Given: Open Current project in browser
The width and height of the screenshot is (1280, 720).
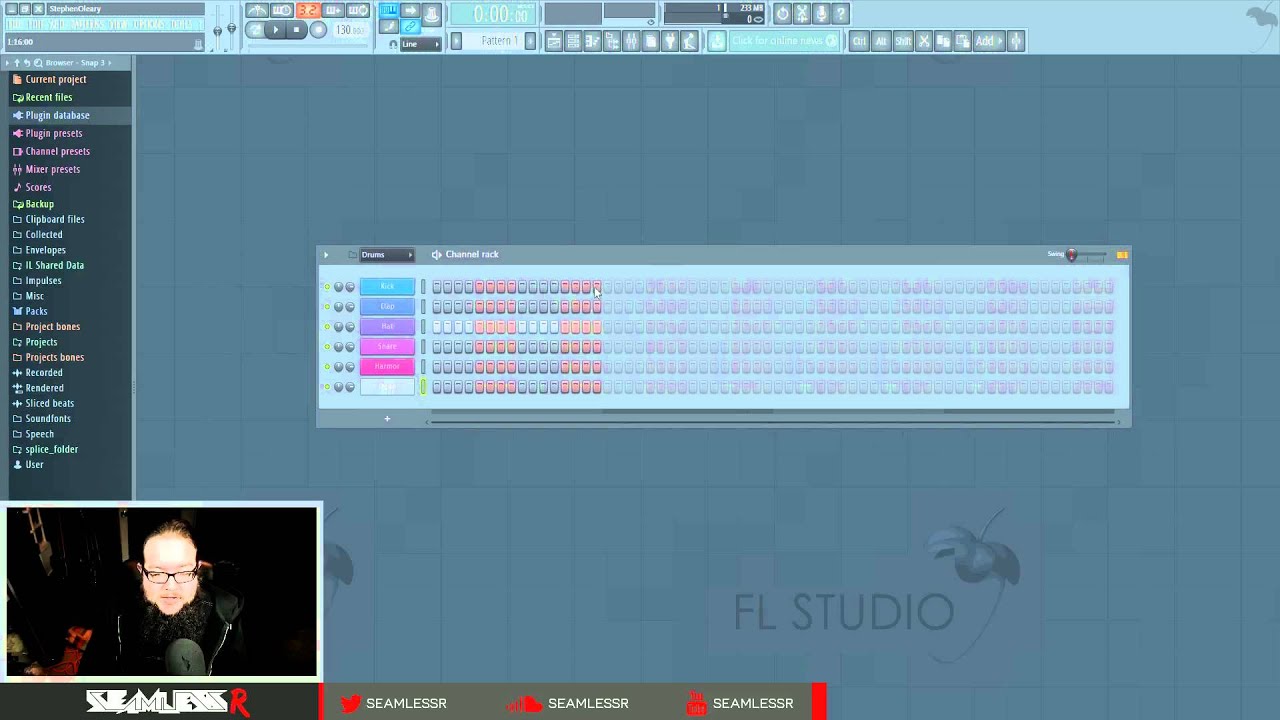Looking at the screenshot, I should point(56,79).
